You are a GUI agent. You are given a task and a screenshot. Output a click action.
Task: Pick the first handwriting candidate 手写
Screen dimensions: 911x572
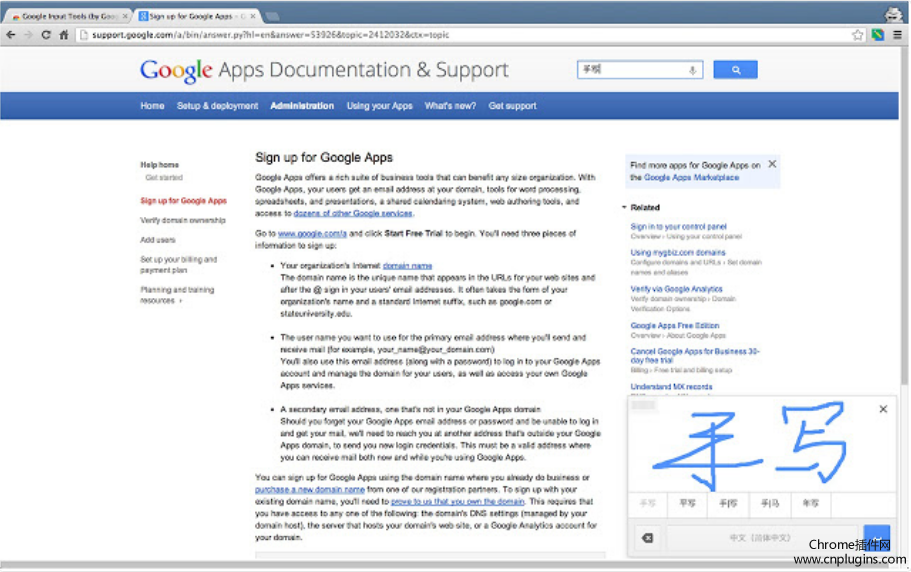[x=647, y=503]
